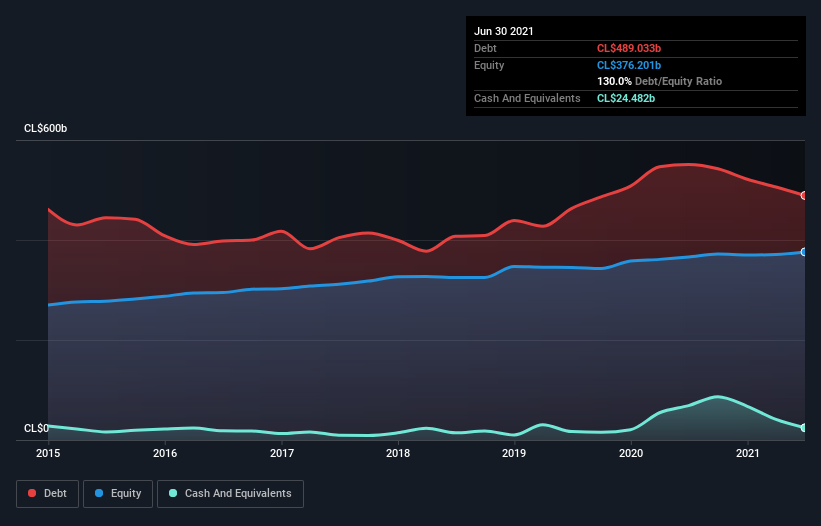The image size is (821, 526).
Task: Click the Cash value CL$24.482b
Action: [626, 98]
